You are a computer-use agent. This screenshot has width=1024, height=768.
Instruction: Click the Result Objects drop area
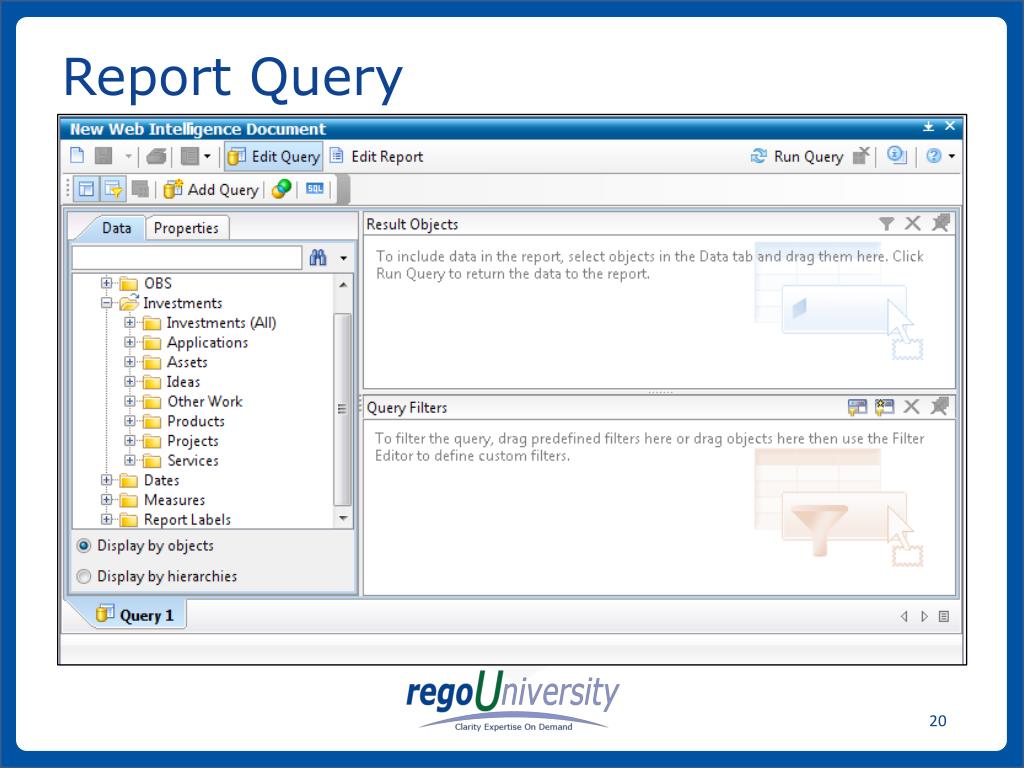pos(659,312)
